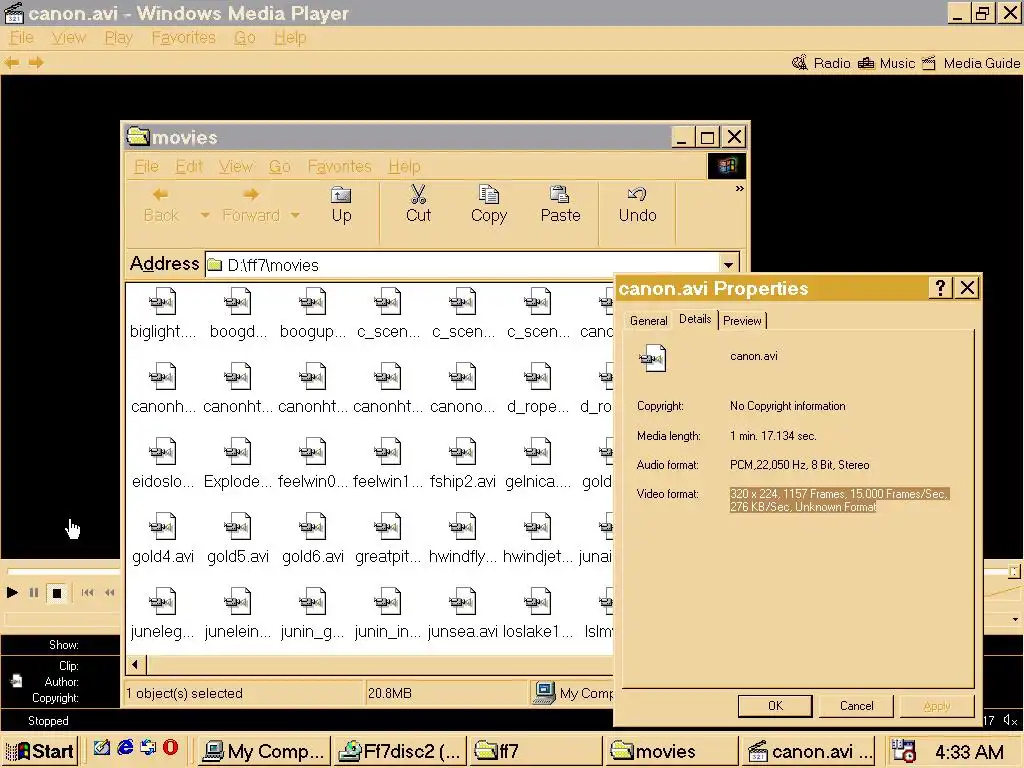Click Cancel in canon.avi Properties

(x=856, y=705)
